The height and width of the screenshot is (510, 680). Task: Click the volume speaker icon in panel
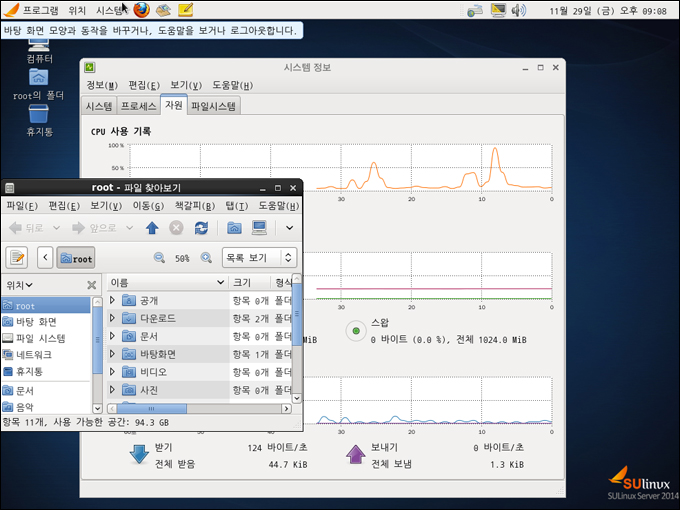pyautogui.click(x=518, y=11)
